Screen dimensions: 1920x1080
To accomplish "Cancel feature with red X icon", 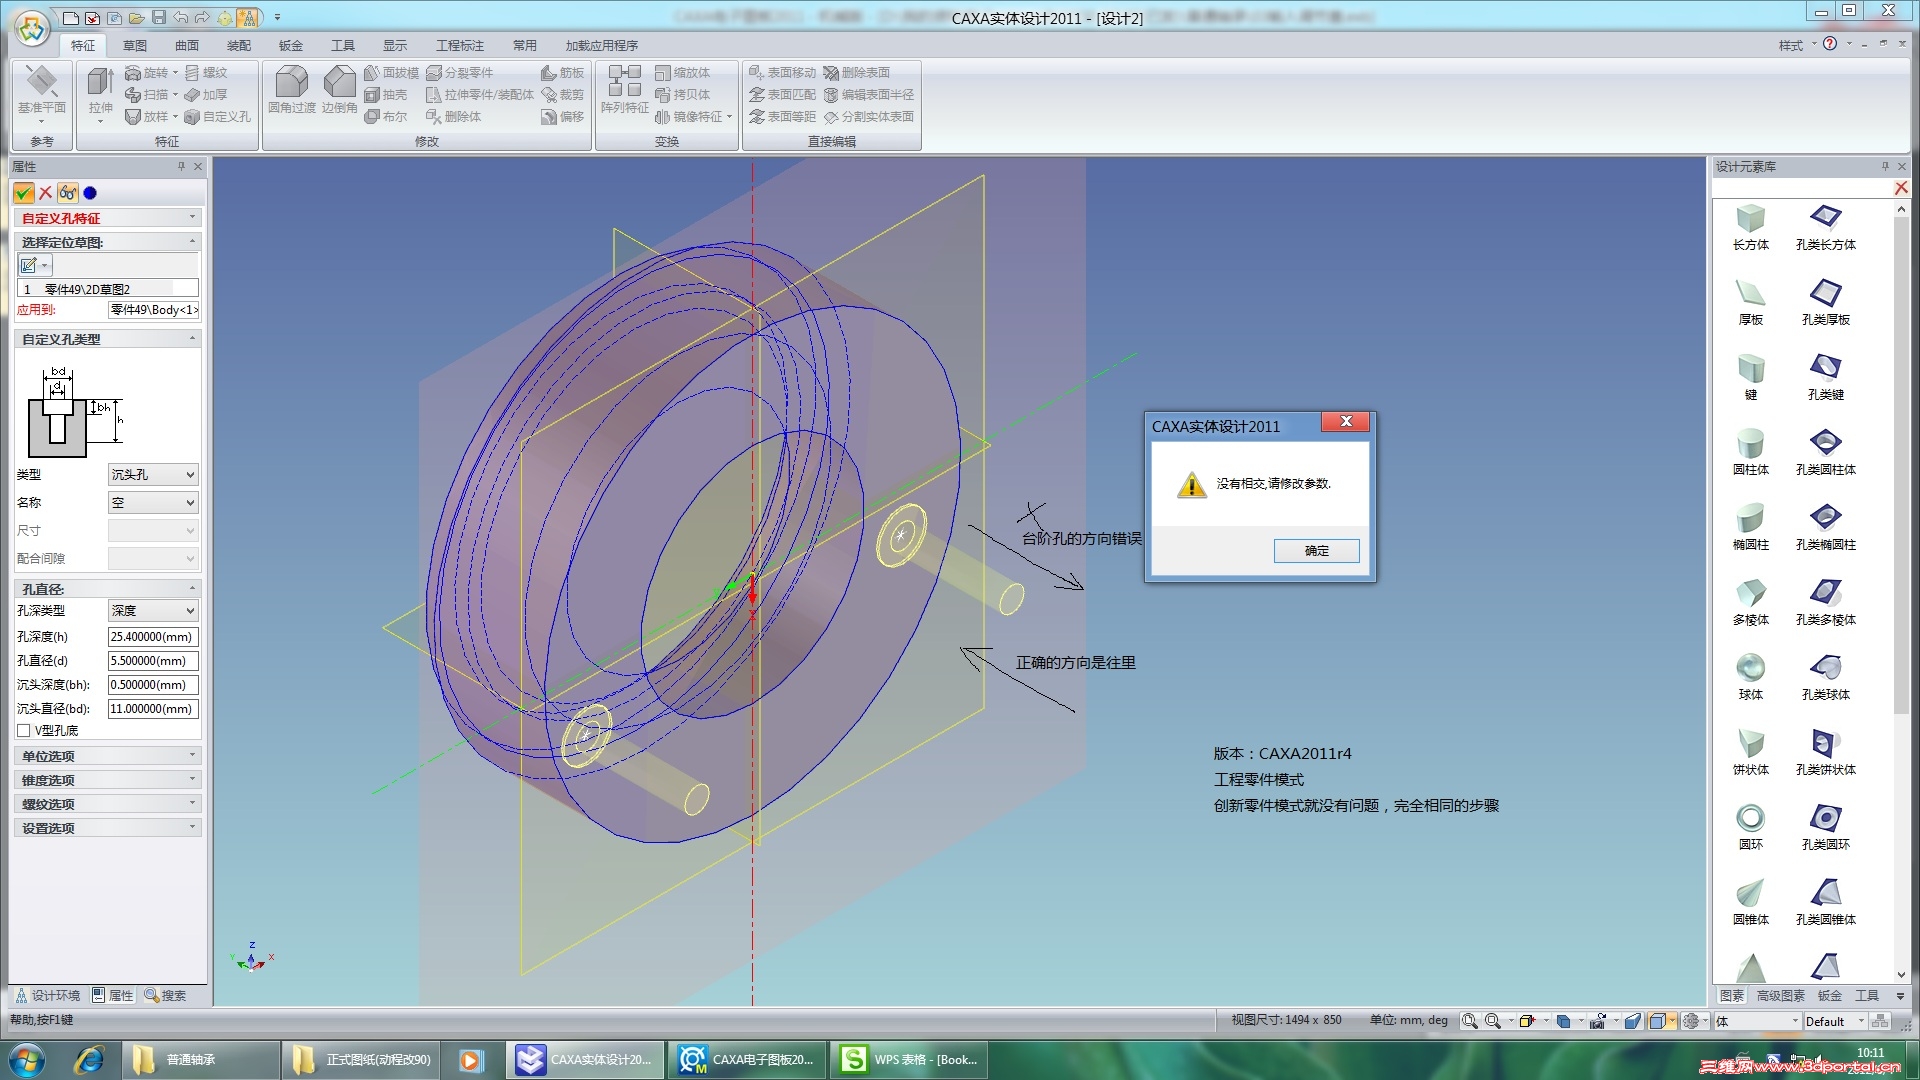I will (45, 193).
